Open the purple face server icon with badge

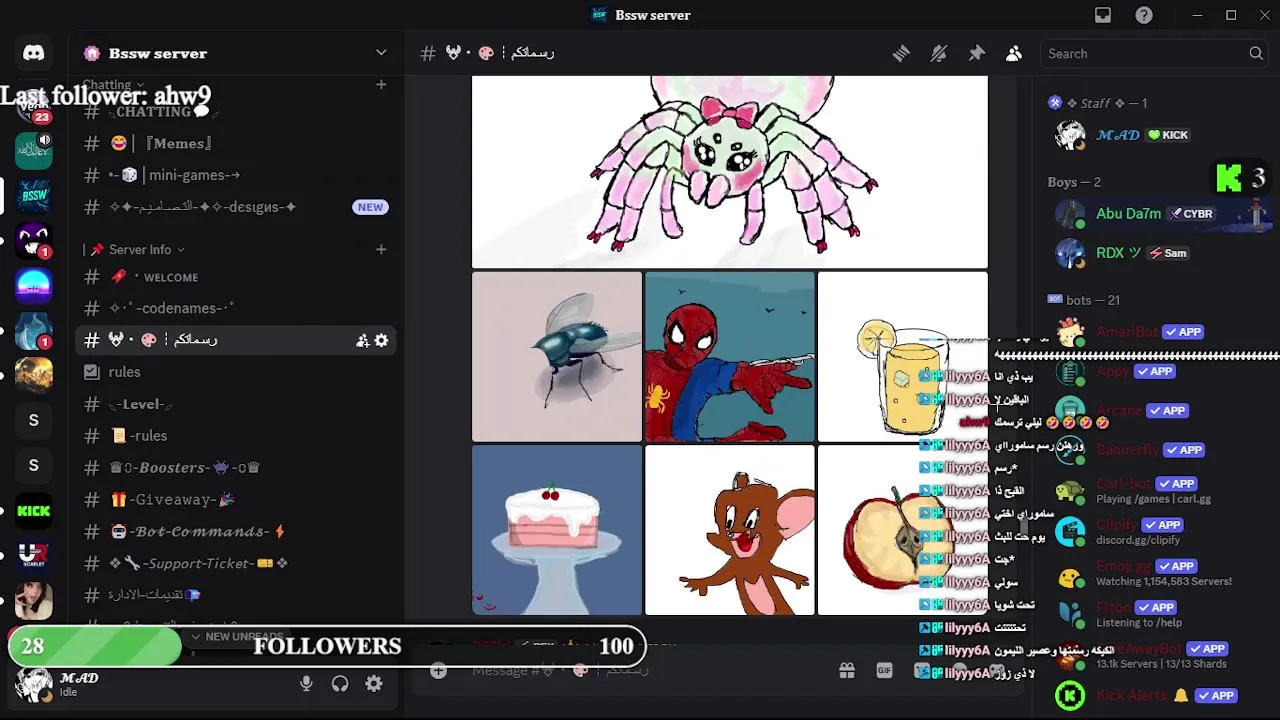(33, 239)
